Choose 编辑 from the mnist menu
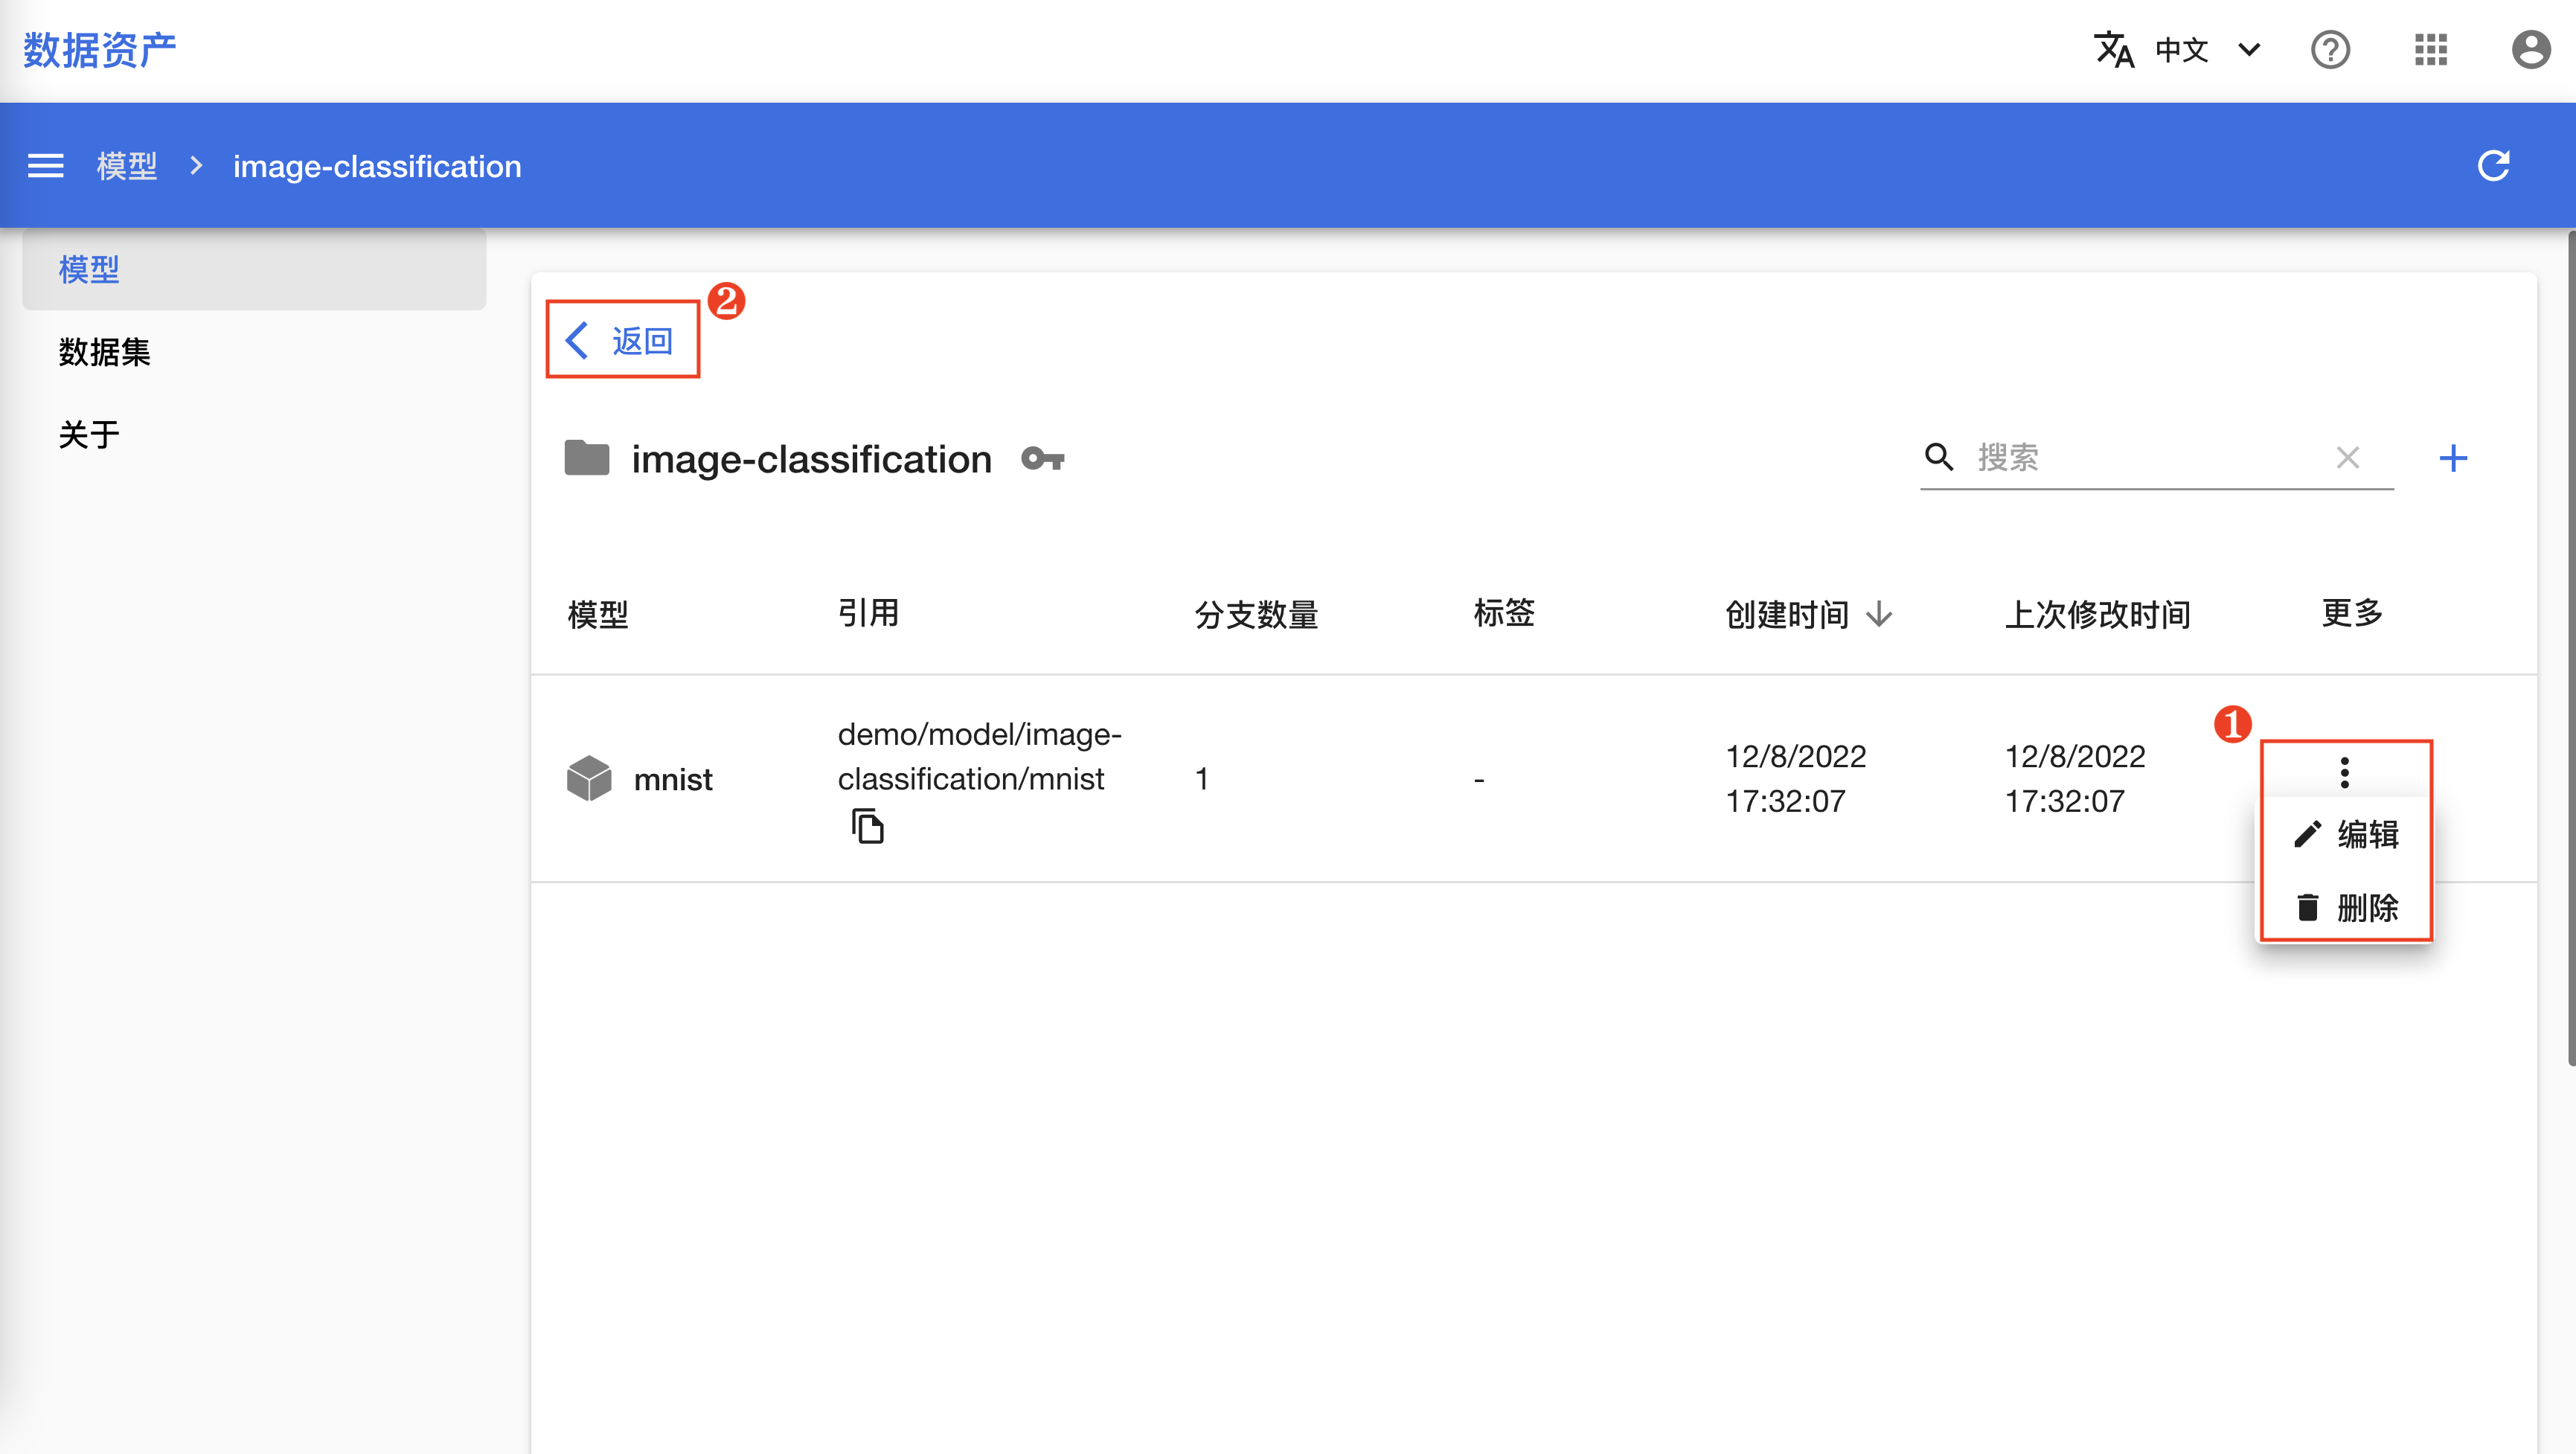The width and height of the screenshot is (2576, 1454). (2345, 834)
